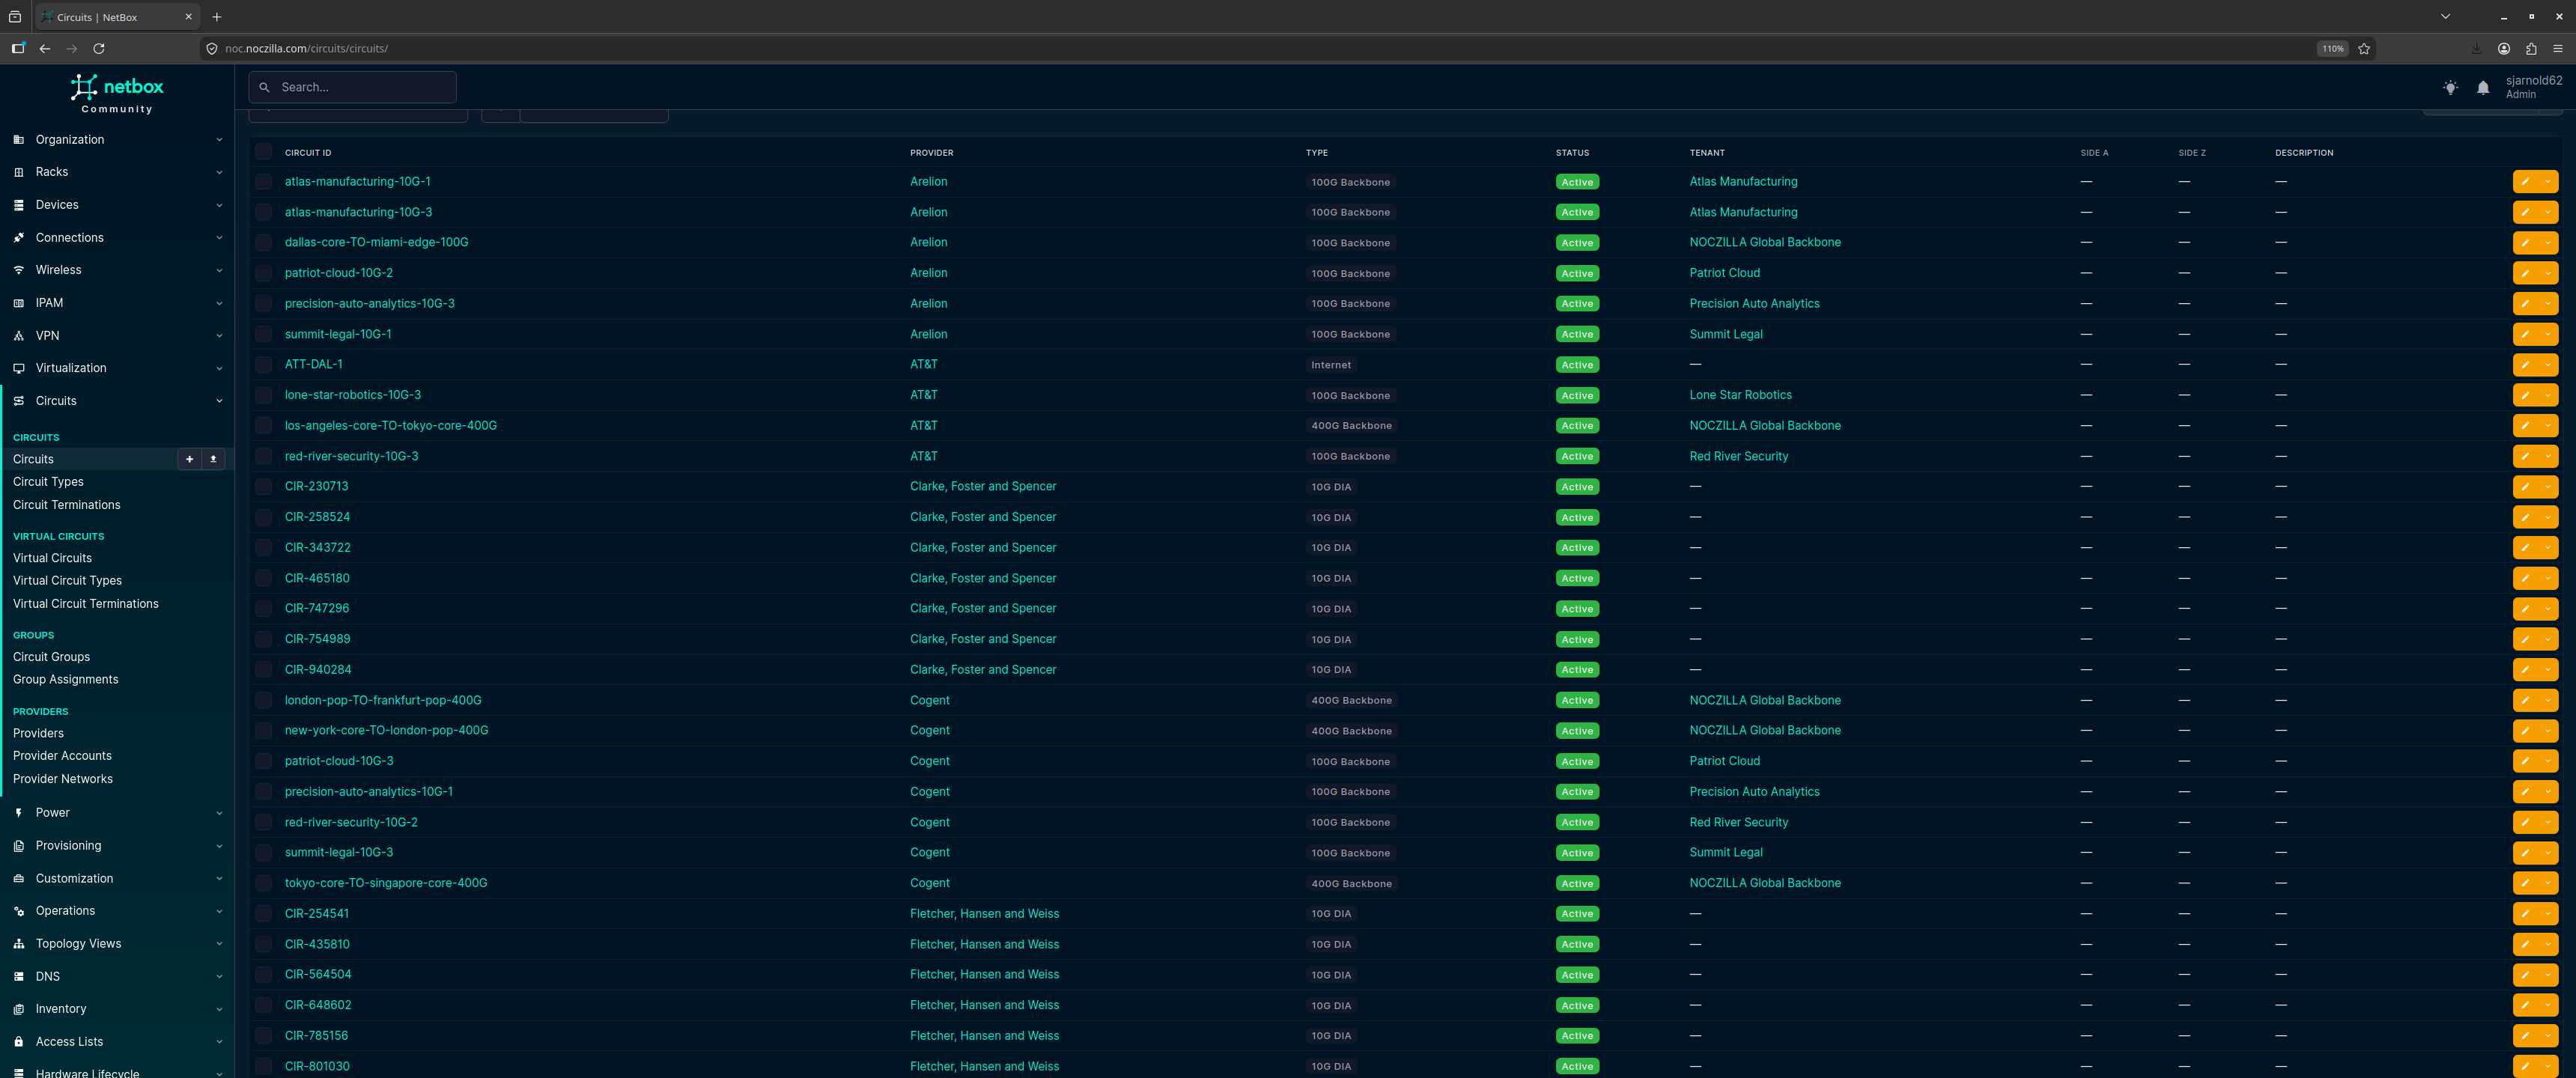Click the Virtualization monitor icon

pyautogui.click(x=18, y=368)
